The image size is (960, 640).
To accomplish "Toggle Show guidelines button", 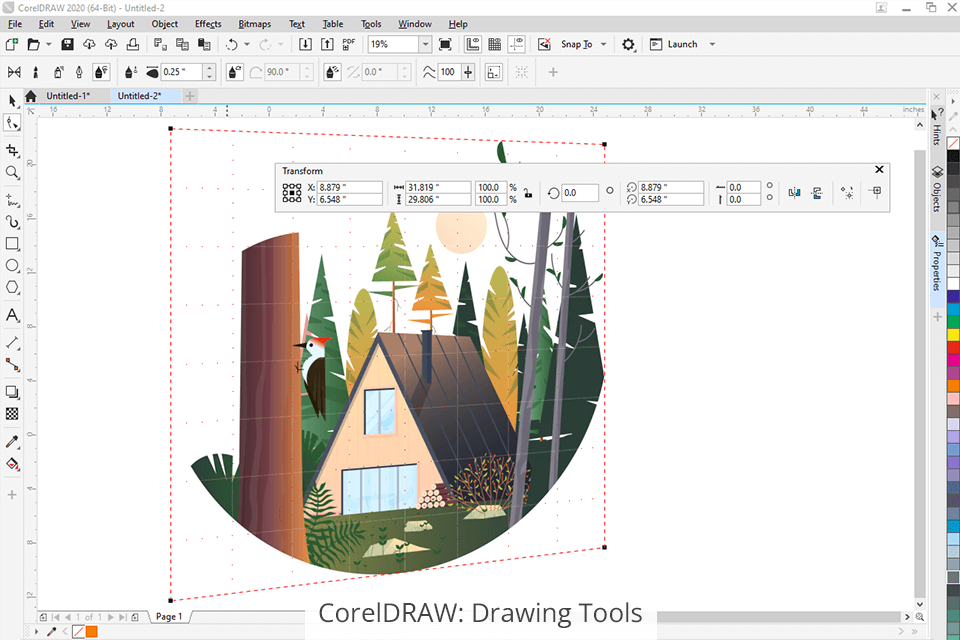I will point(517,44).
